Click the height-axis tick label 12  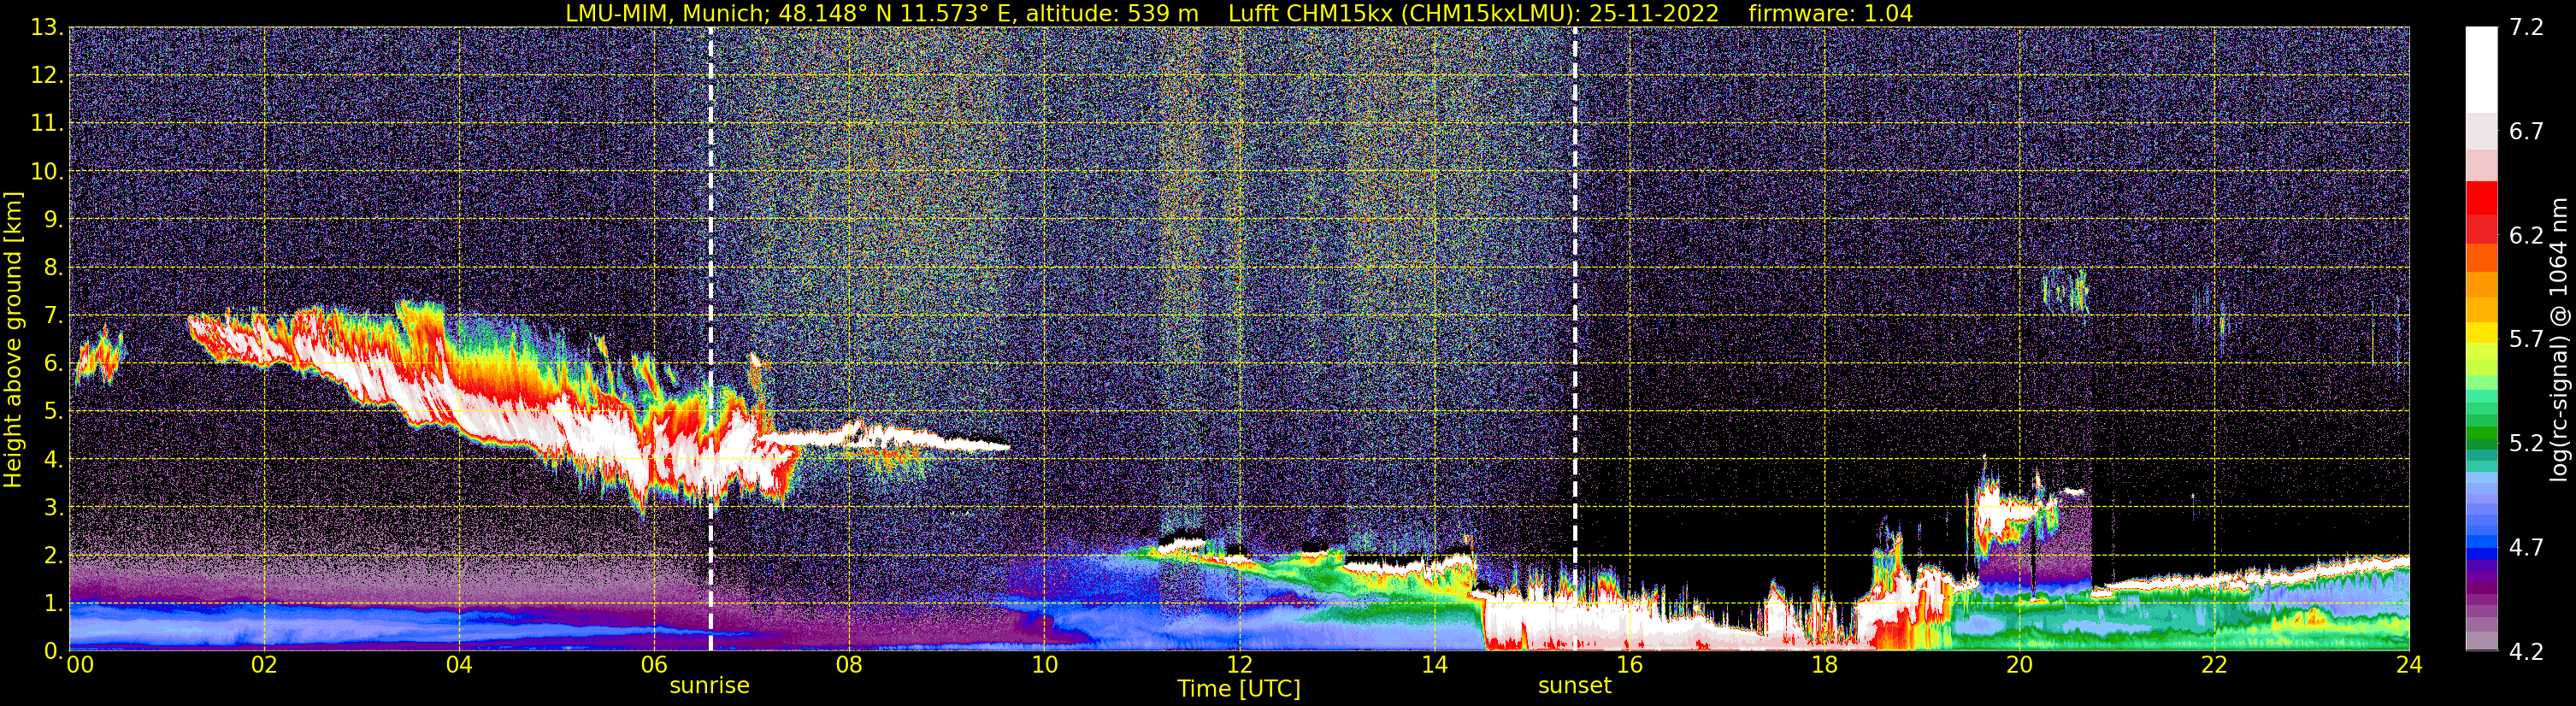pos(45,76)
